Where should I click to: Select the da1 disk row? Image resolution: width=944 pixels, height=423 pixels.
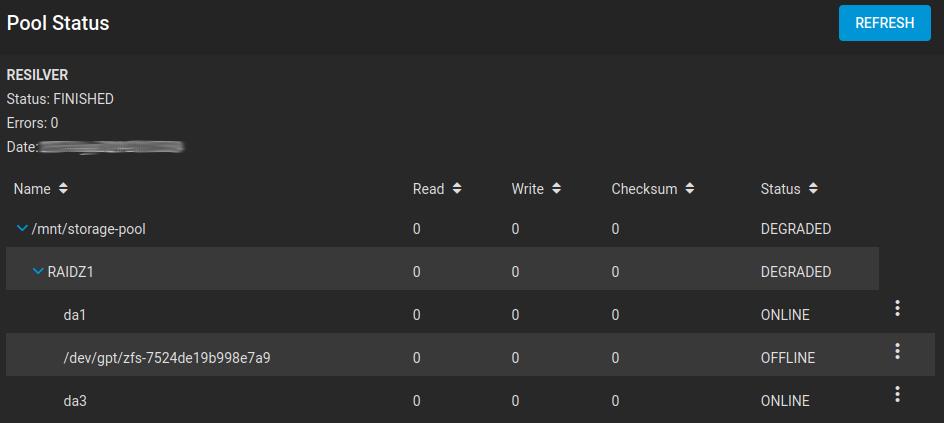pos(75,315)
